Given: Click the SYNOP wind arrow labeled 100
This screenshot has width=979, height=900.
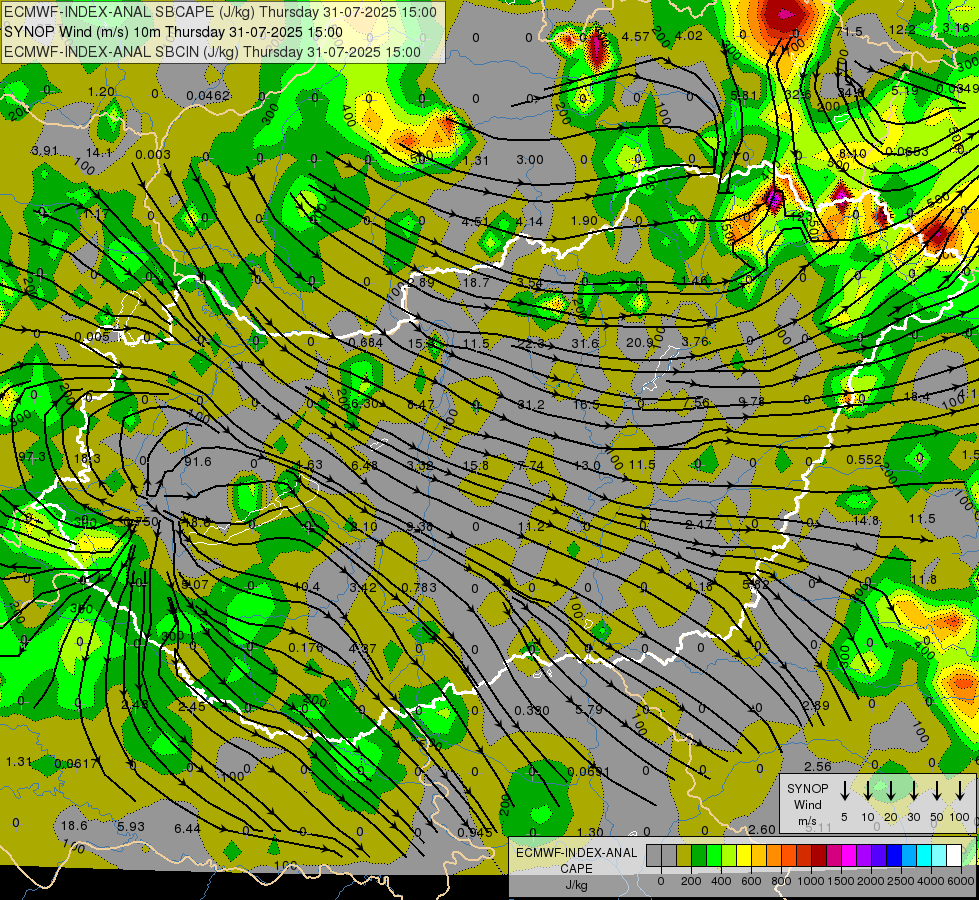Looking at the screenshot, I should [960, 791].
